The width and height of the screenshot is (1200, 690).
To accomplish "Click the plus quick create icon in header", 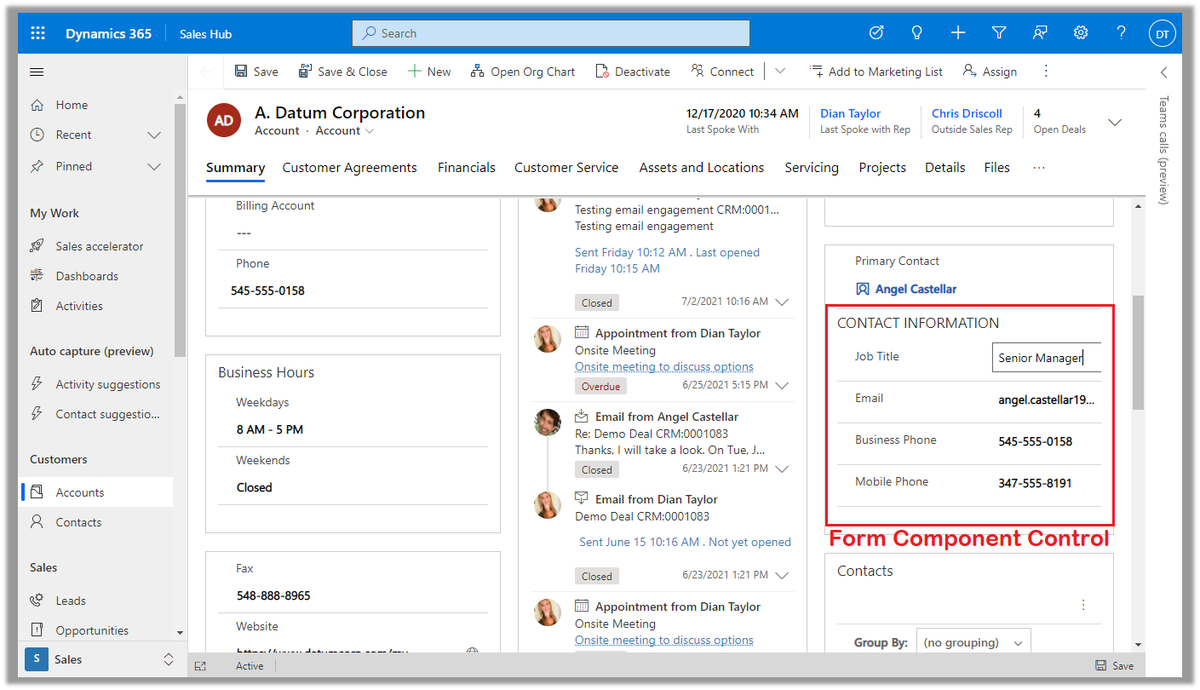I will 958,33.
